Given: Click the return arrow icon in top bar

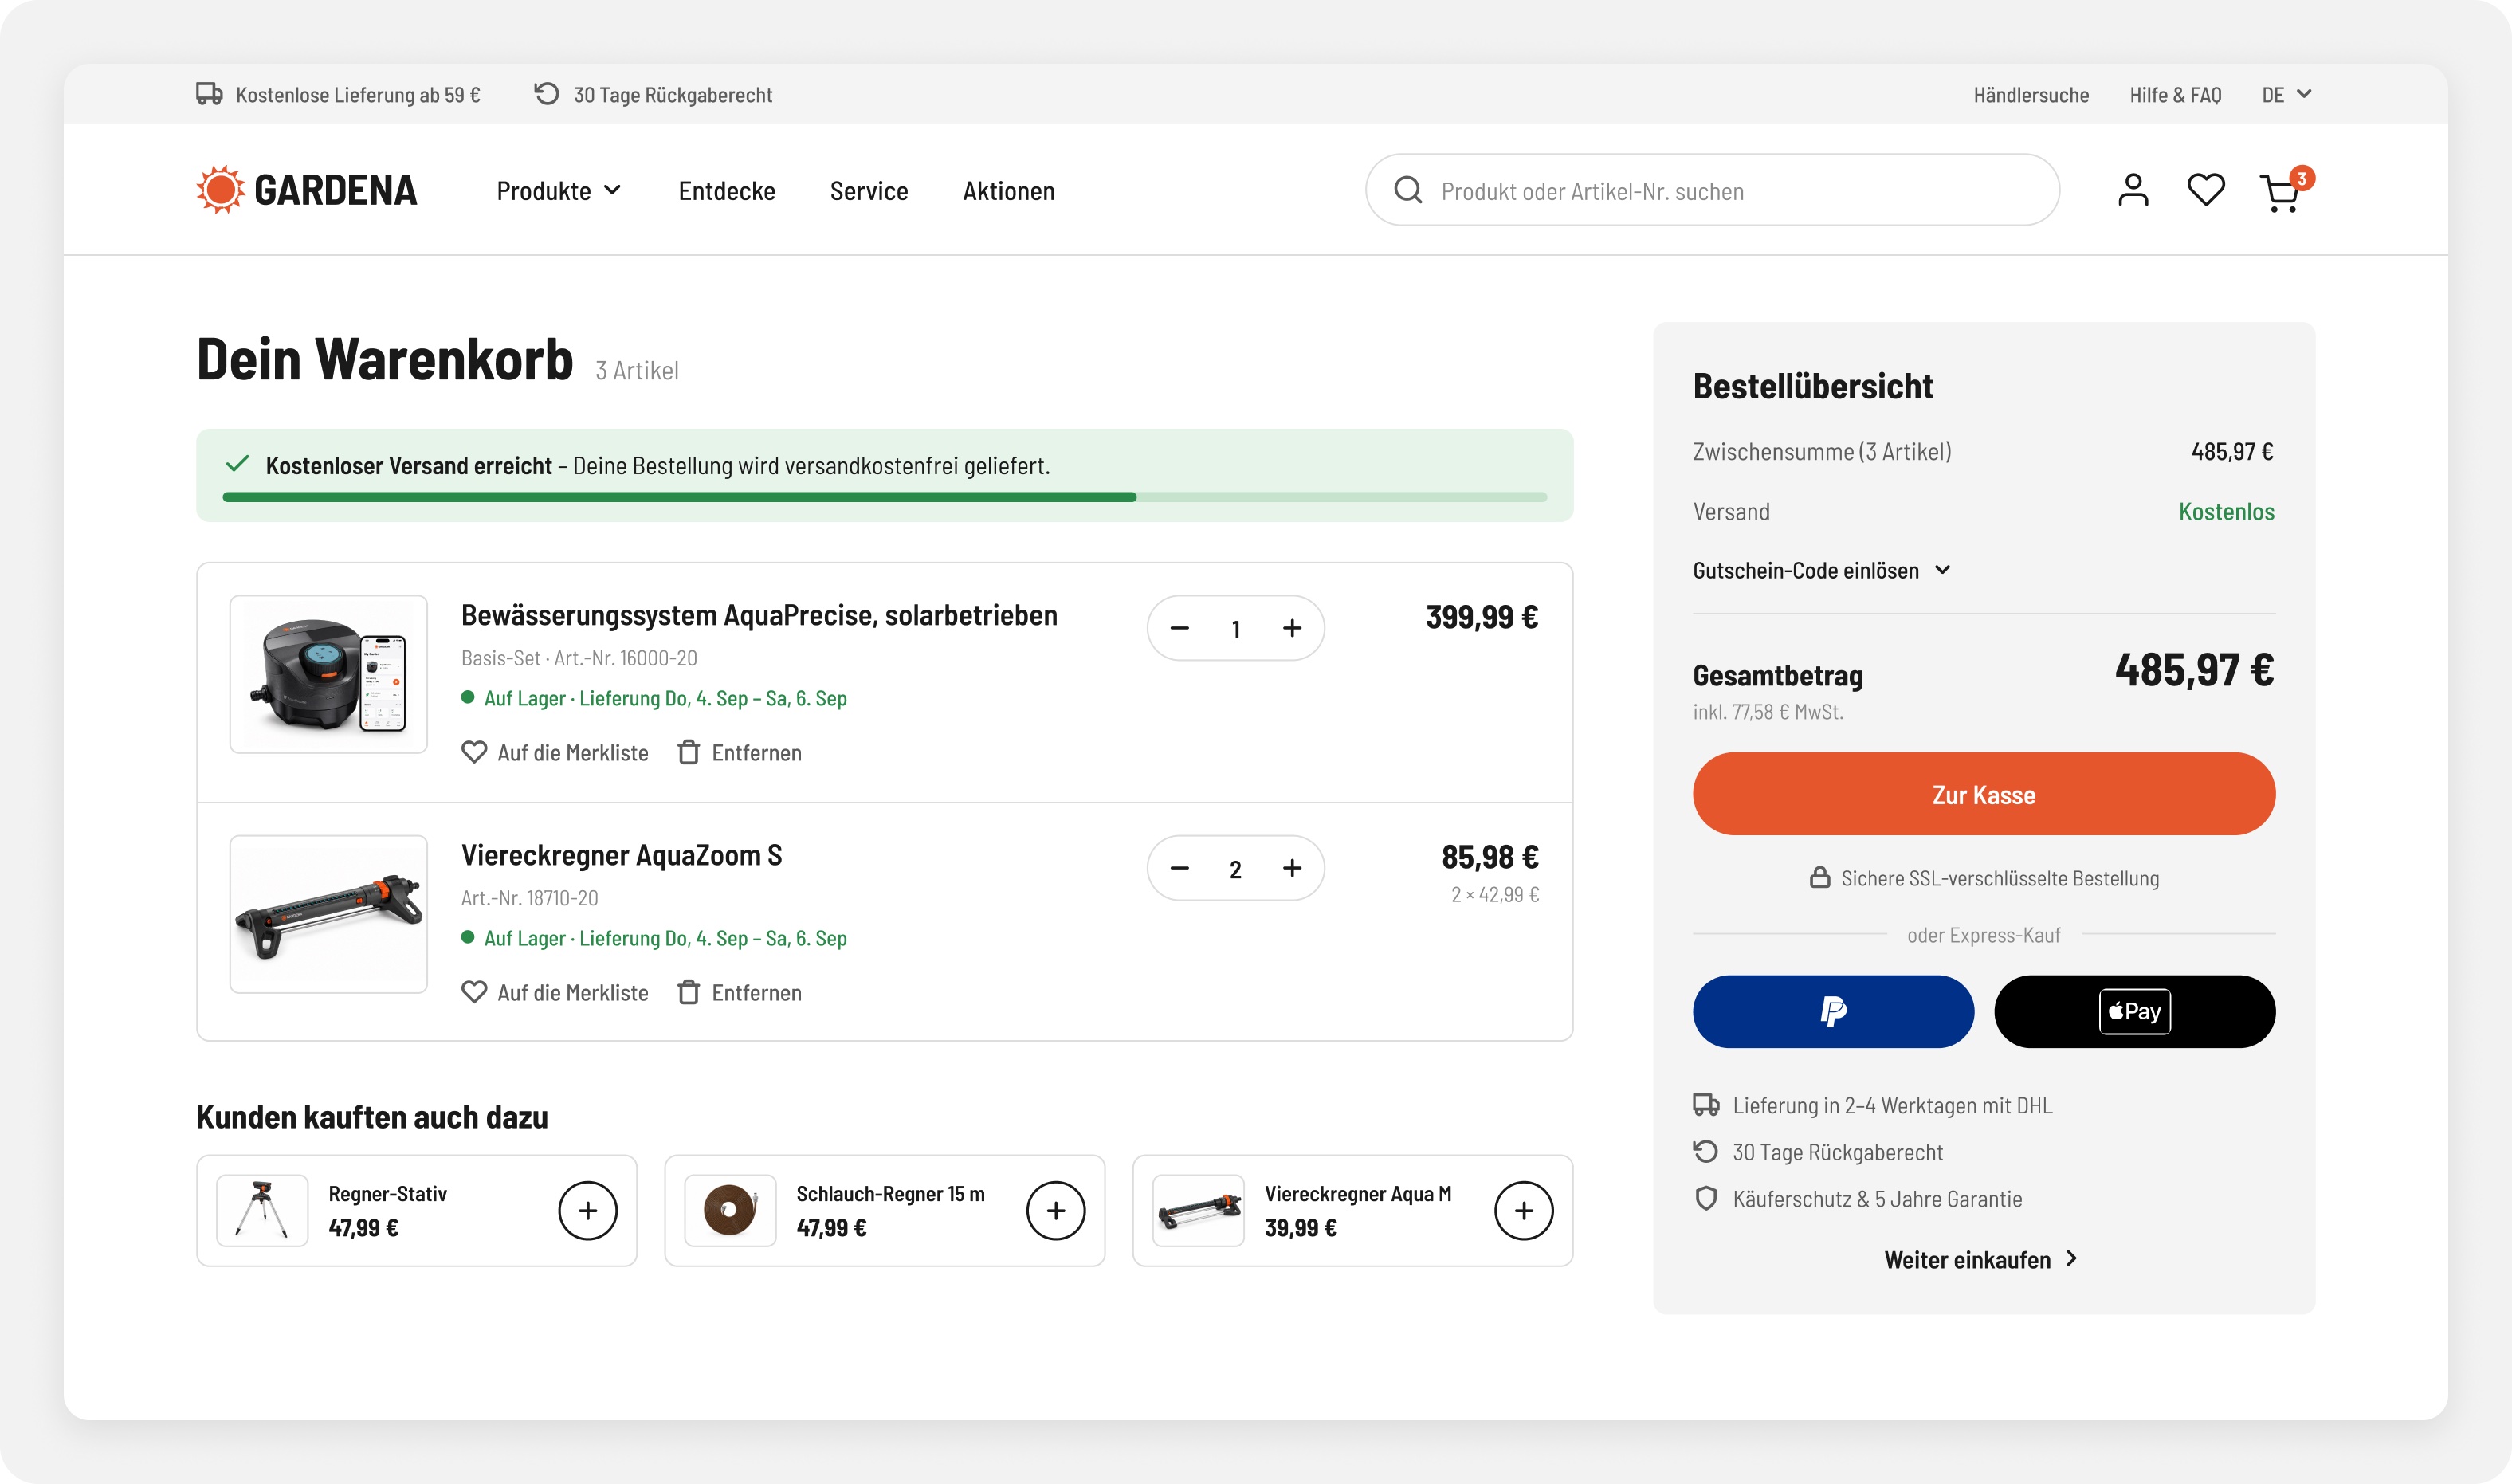Looking at the screenshot, I should pyautogui.click(x=546, y=94).
